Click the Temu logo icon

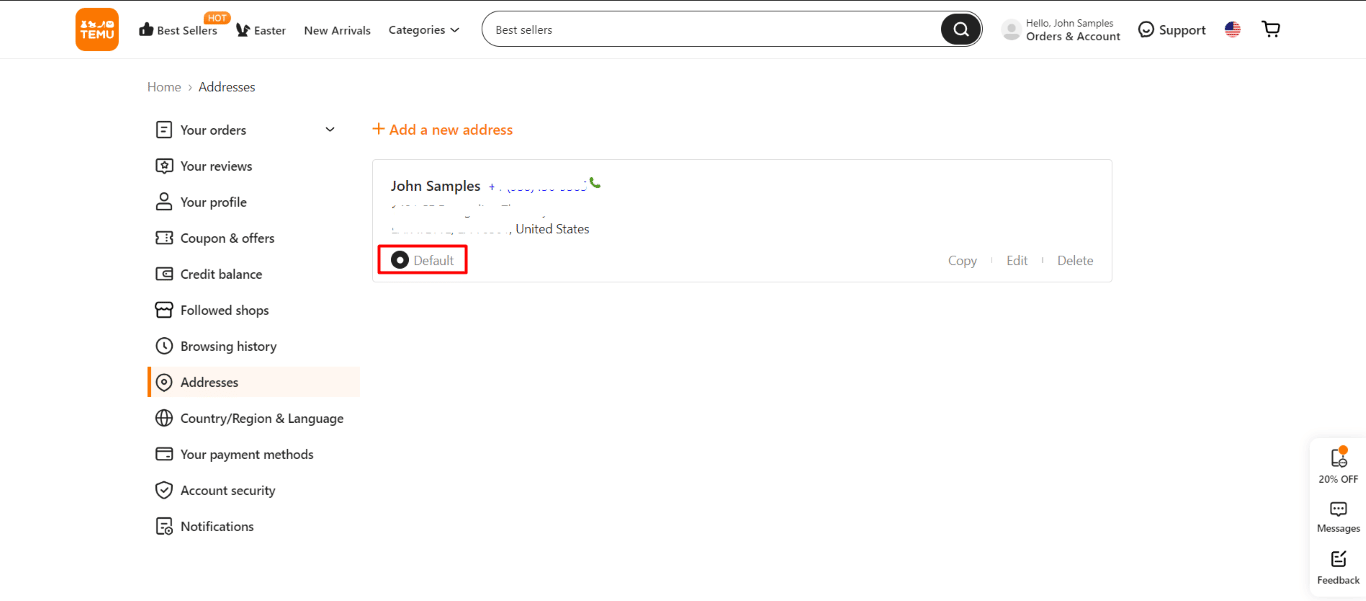point(97,30)
